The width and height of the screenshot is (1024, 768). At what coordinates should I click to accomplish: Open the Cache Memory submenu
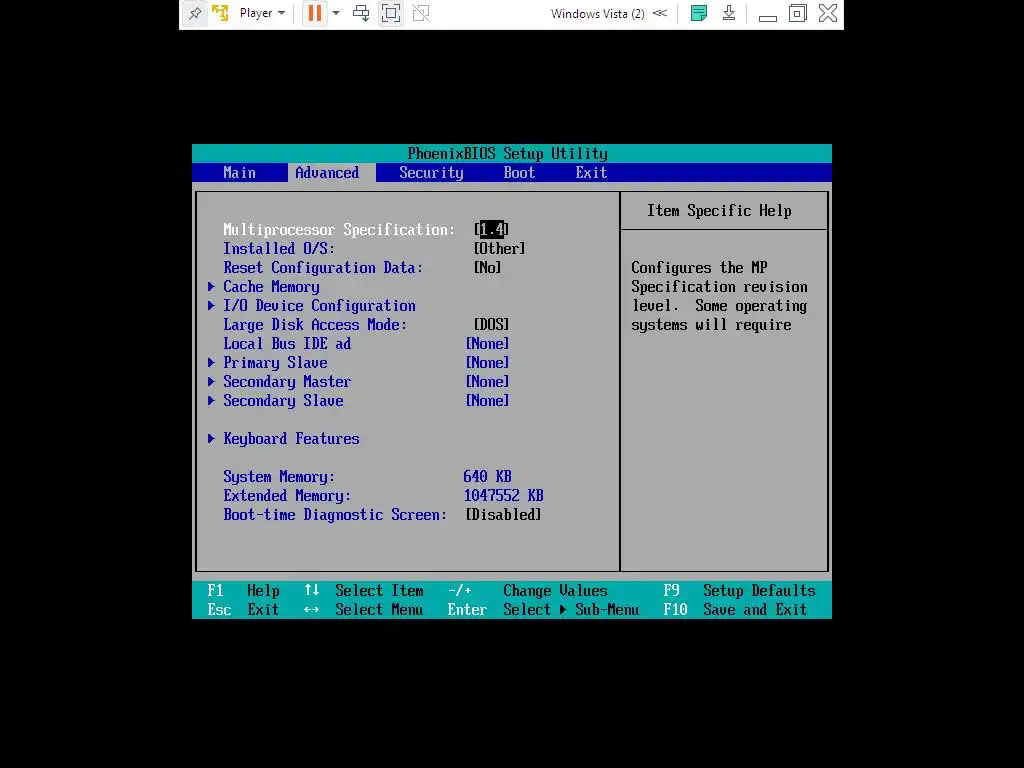(x=271, y=286)
